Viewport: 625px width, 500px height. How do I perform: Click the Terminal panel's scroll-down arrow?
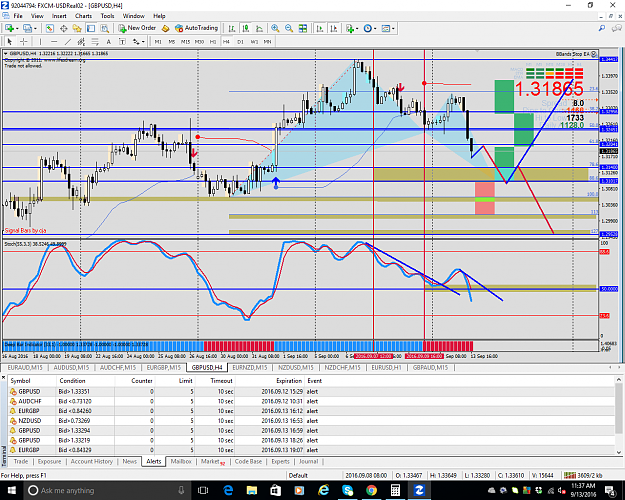point(619,452)
